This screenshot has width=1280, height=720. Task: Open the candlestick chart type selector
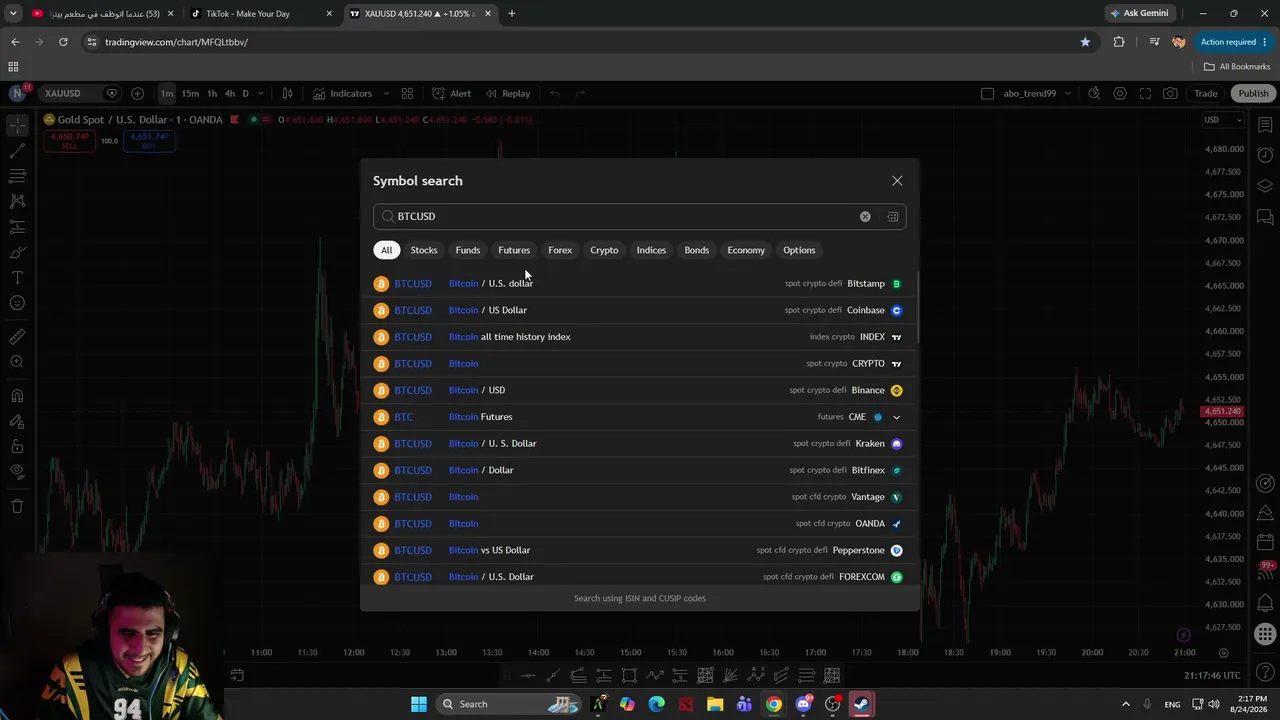coord(287,93)
